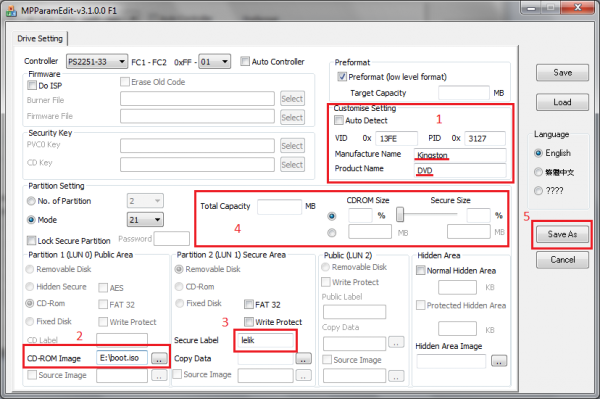Viewport: 600px width, 399px height.
Task: Browse for the CD-ROM Image file
Action: click(x=159, y=358)
